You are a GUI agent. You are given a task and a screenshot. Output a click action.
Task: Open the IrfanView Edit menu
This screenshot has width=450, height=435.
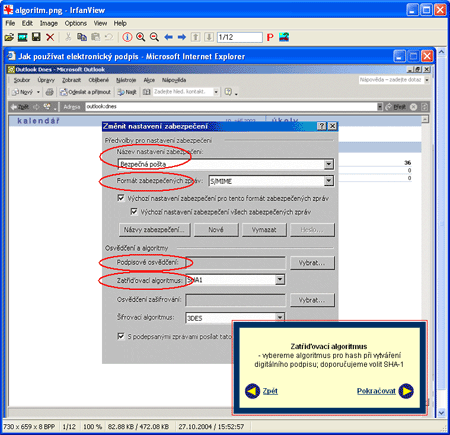click(27, 23)
